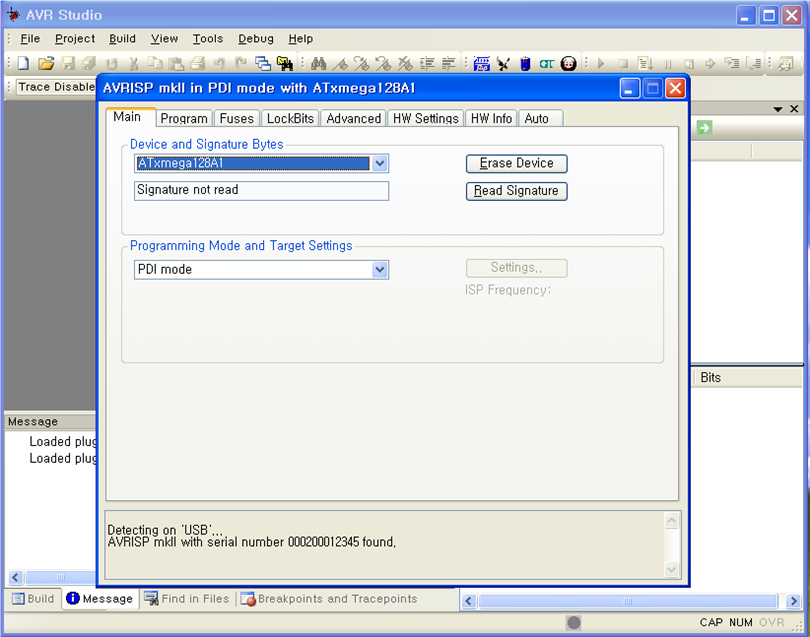The image size is (810, 637).
Task: Click the Cut scissors icon
Action: 133,64
